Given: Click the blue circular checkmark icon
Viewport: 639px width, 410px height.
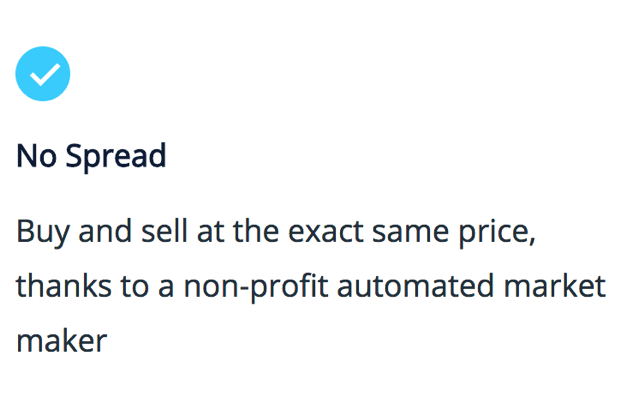Looking at the screenshot, I should pyautogui.click(x=43, y=74).
